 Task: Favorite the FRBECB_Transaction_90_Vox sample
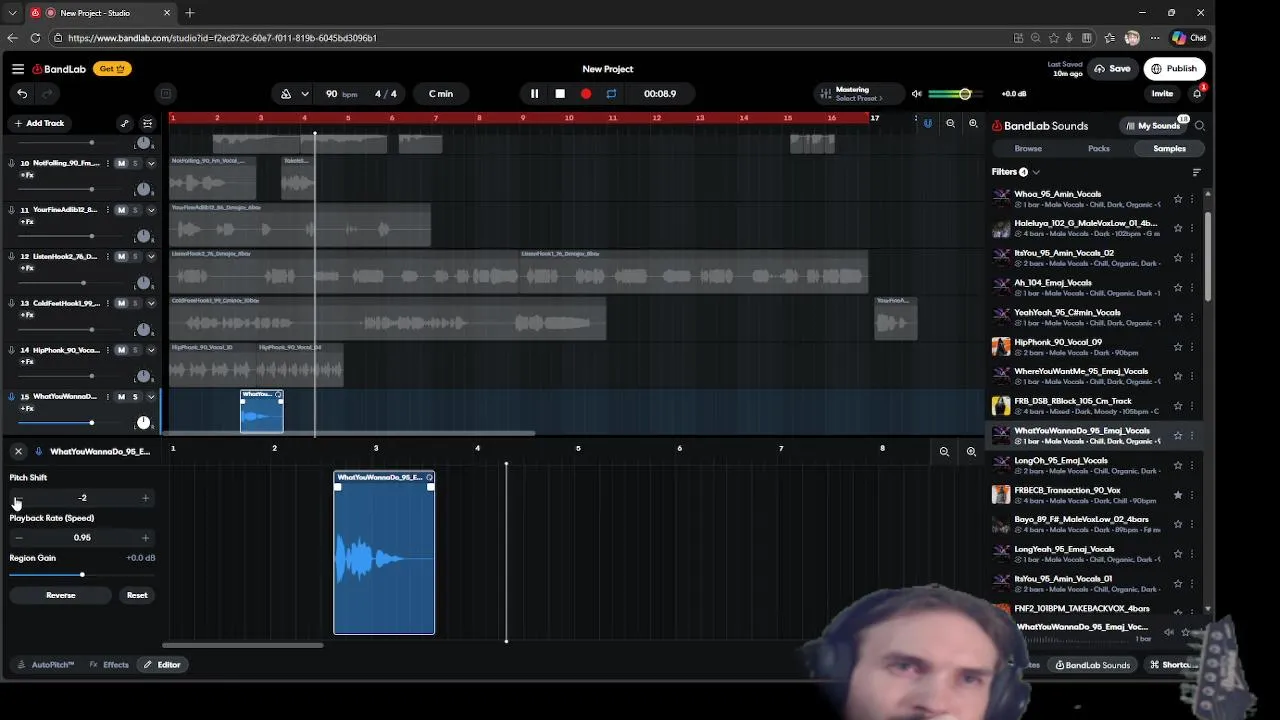coord(1178,495)
